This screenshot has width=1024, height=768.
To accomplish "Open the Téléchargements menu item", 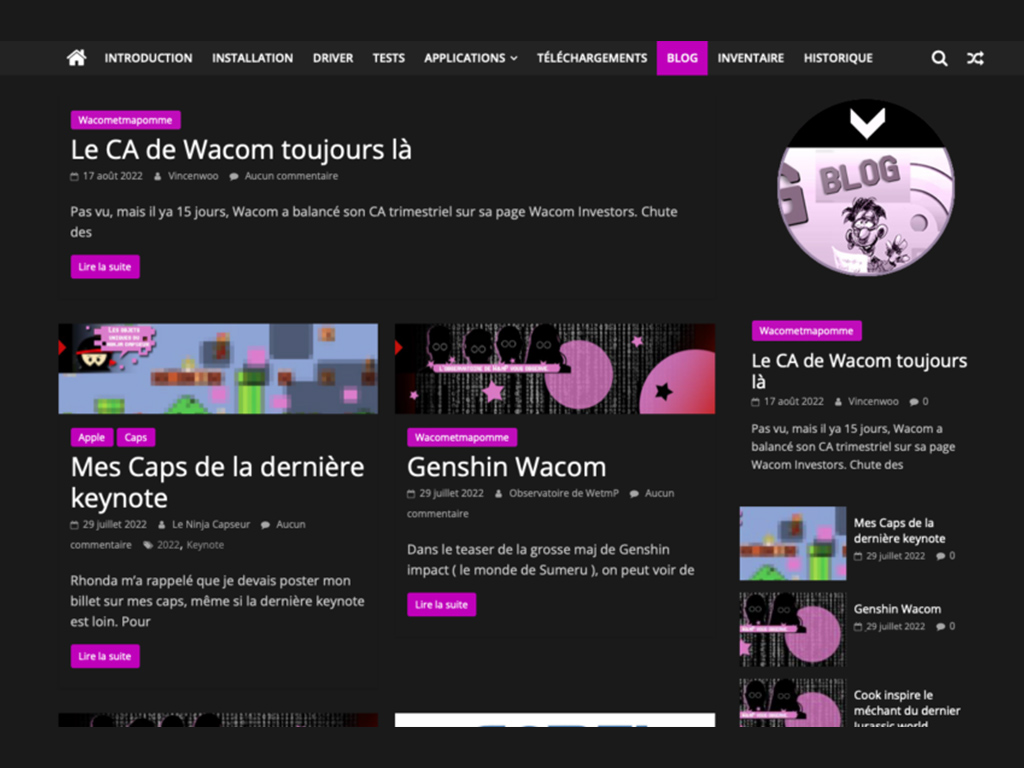I will point(592,58).
